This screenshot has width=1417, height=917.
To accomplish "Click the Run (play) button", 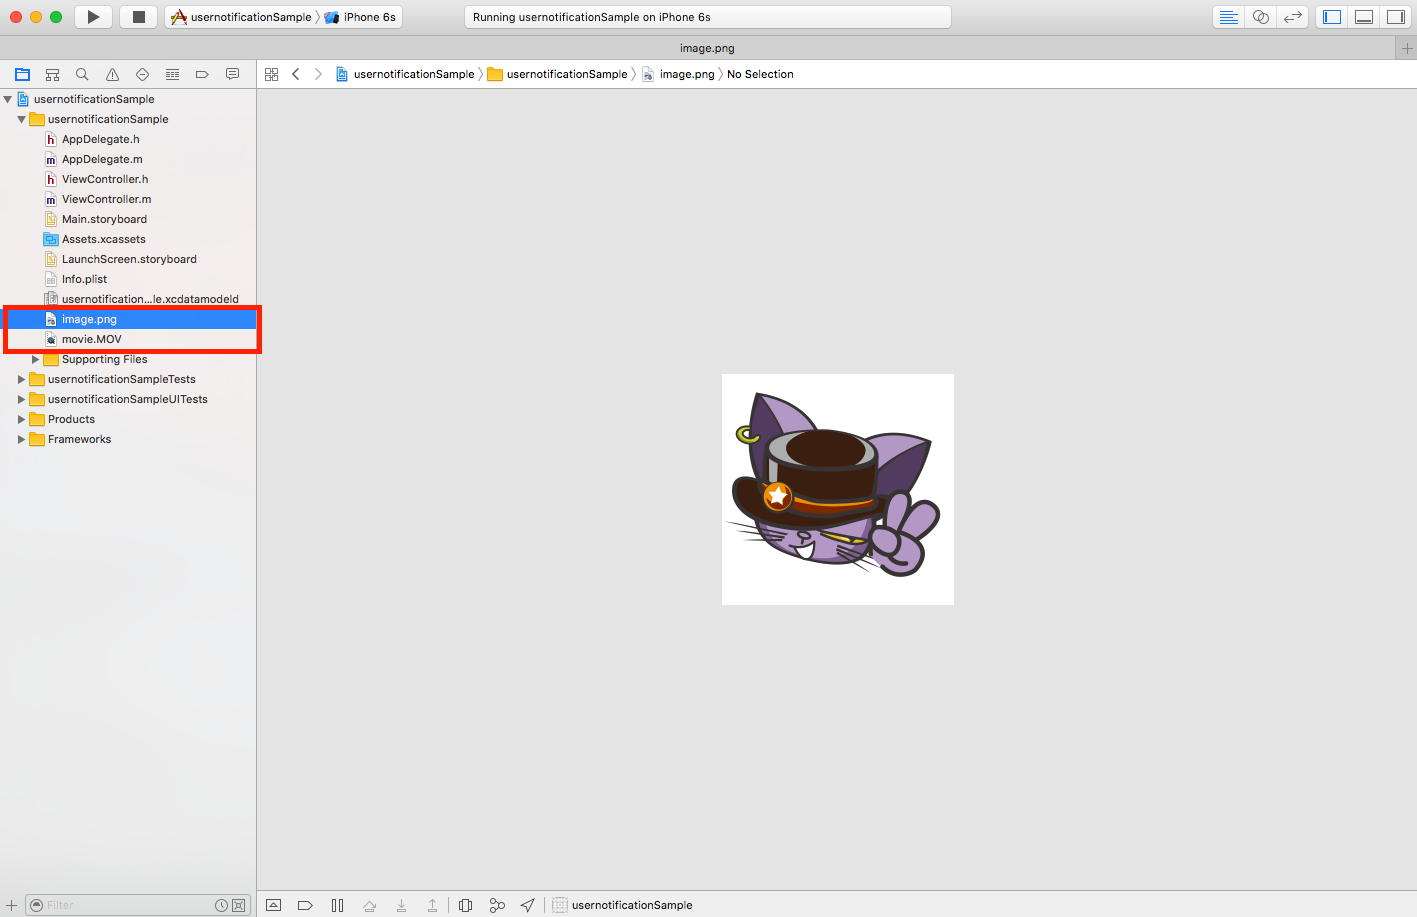I will pos(93,17).
